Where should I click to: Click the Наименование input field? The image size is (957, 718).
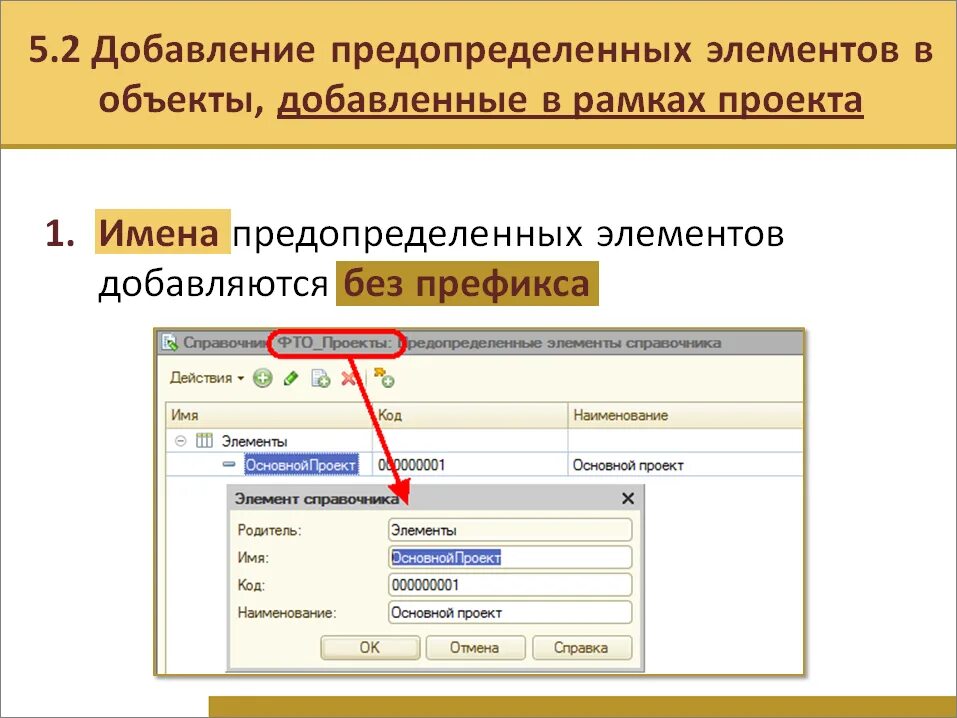pos(510,612)
